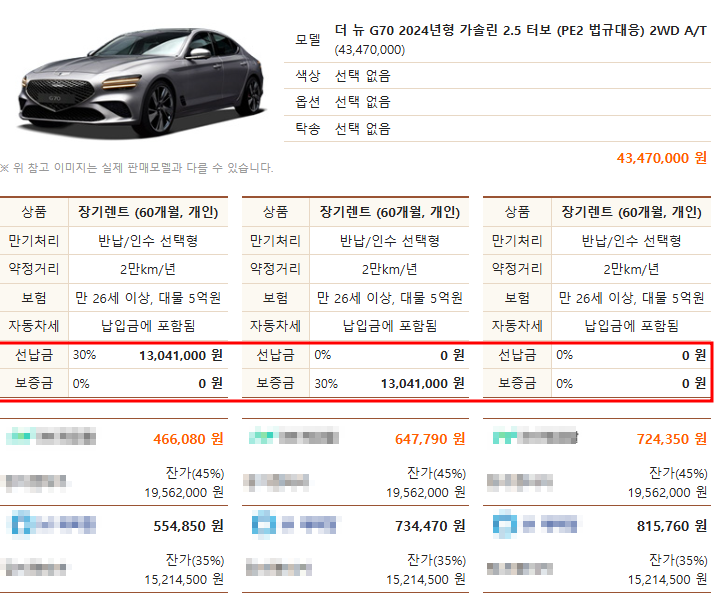This screenshot has width=724, height=598.
Task: Click the monthly price '554,850 원'
Action: 188,526
